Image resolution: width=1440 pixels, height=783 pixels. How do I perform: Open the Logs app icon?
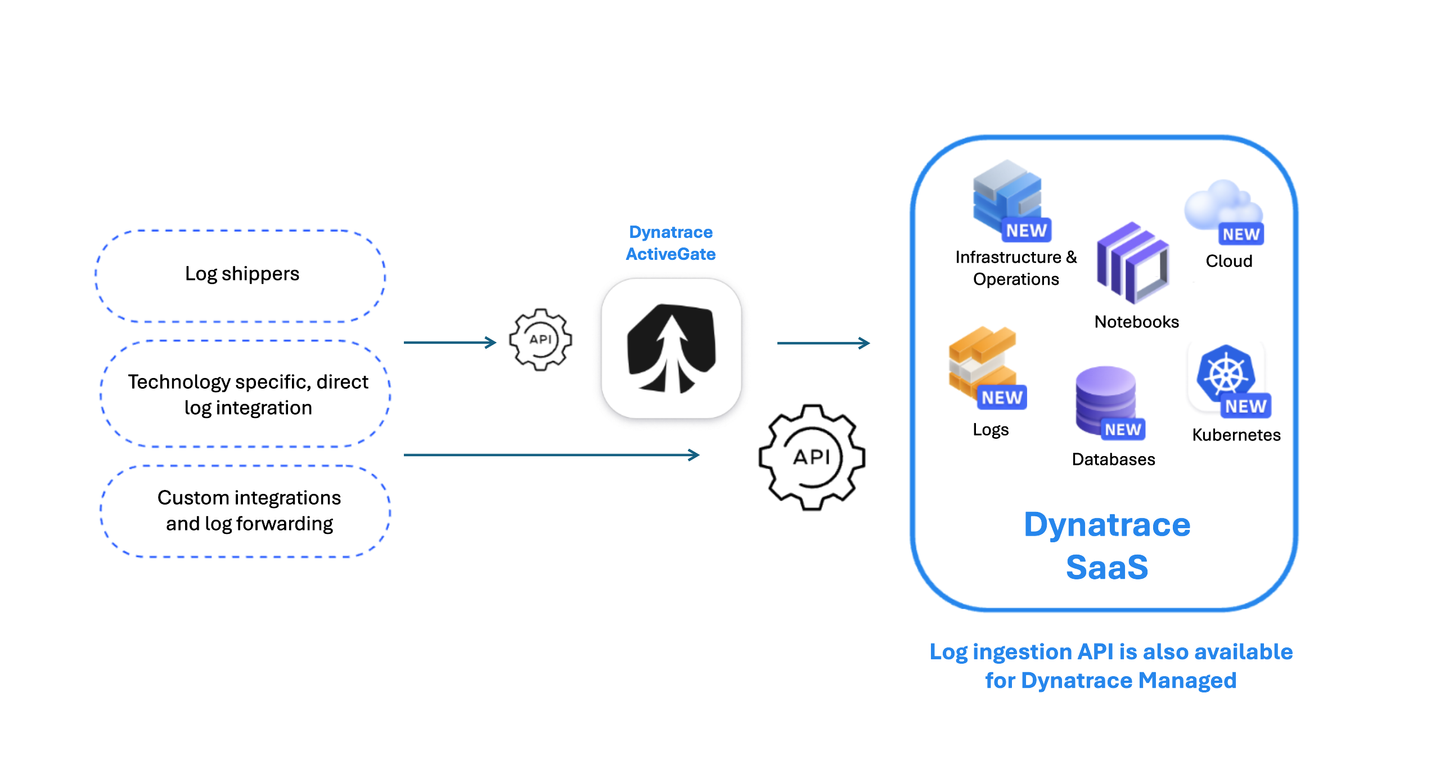(986, 369)
